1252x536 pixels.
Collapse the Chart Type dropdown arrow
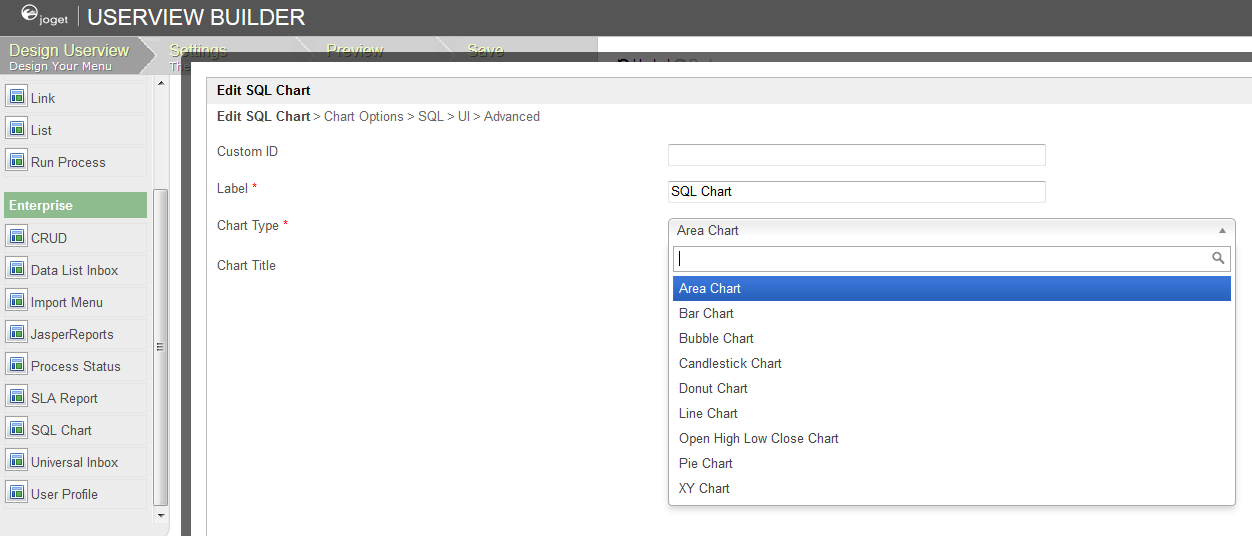pyautogui.click(x=1222, y=230)
